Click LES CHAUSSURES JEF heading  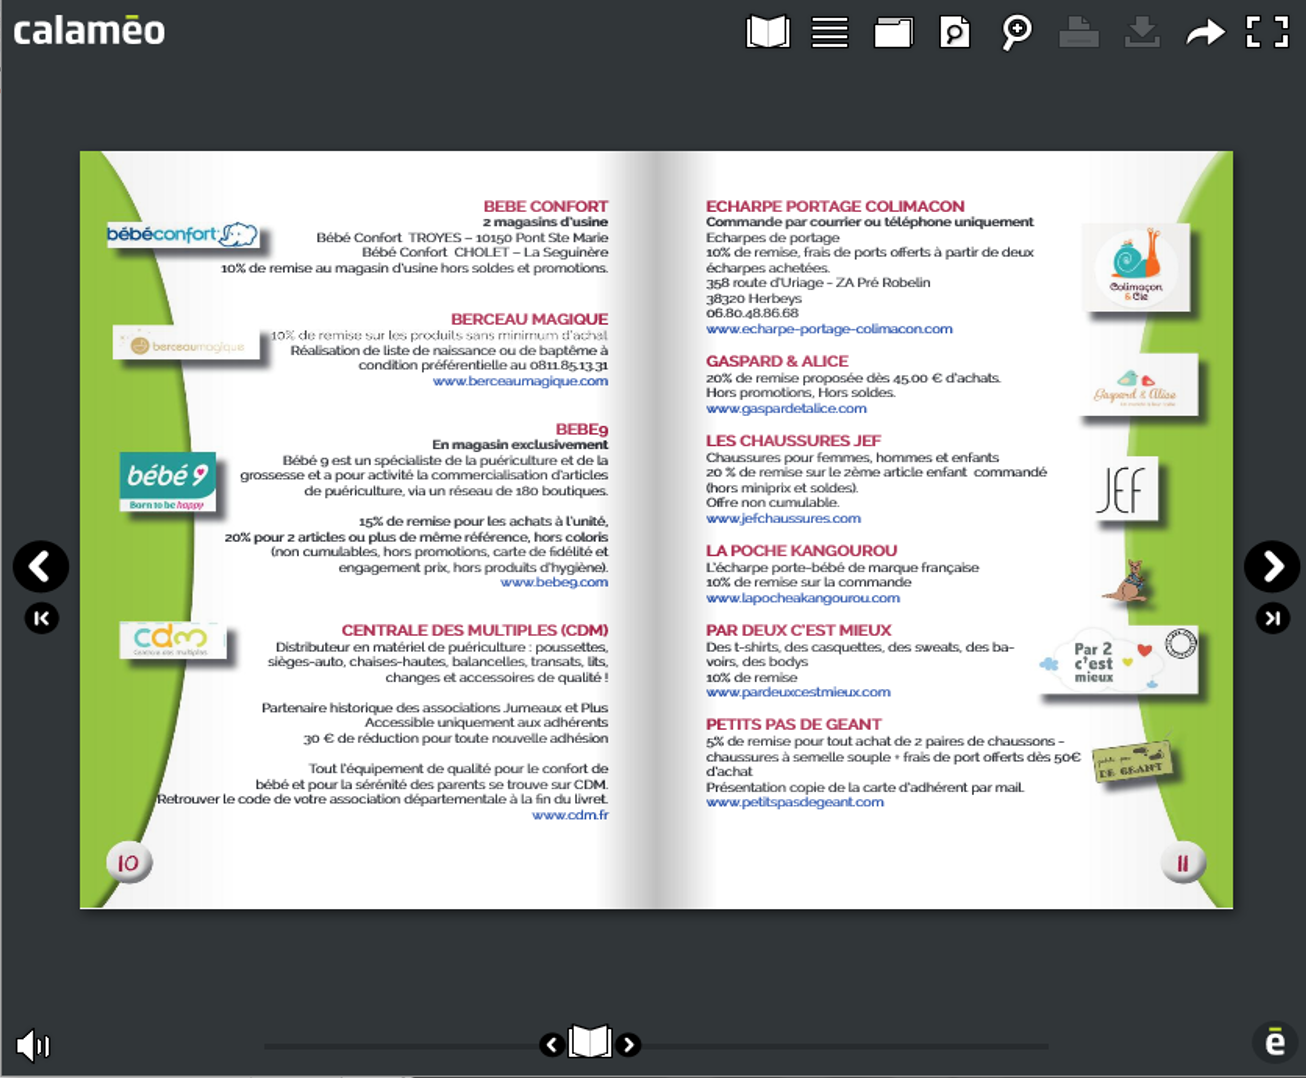pyautogui.click(x=793, y=440)
